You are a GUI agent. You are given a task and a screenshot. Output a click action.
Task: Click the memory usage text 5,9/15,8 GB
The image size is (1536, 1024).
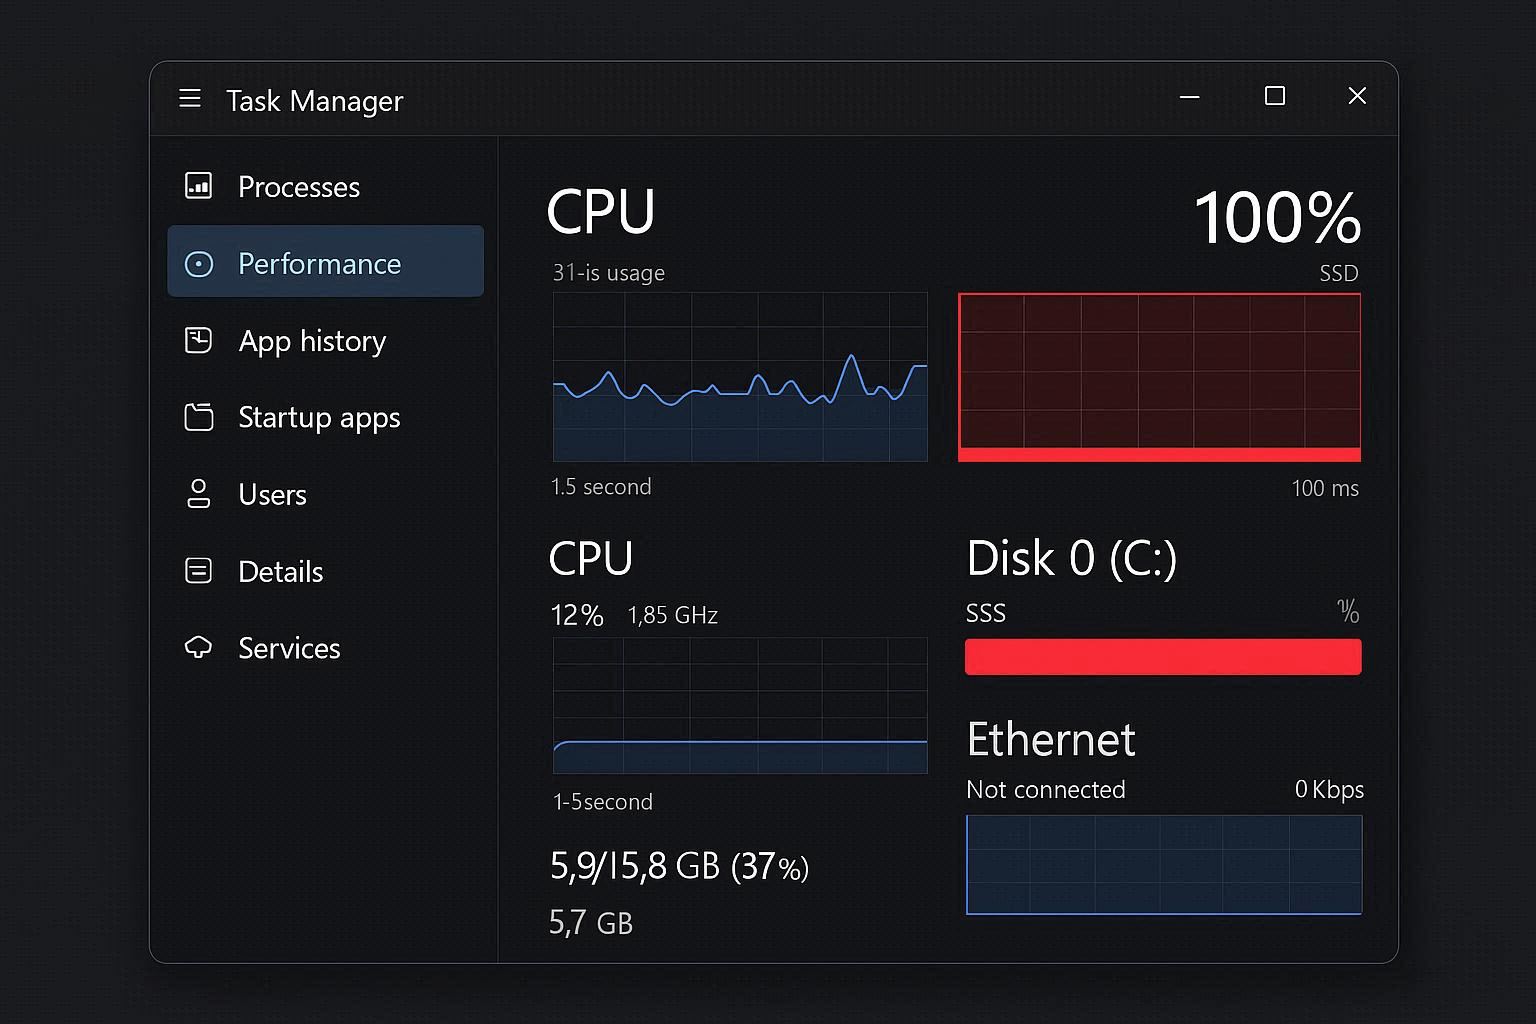pos(679,866)
